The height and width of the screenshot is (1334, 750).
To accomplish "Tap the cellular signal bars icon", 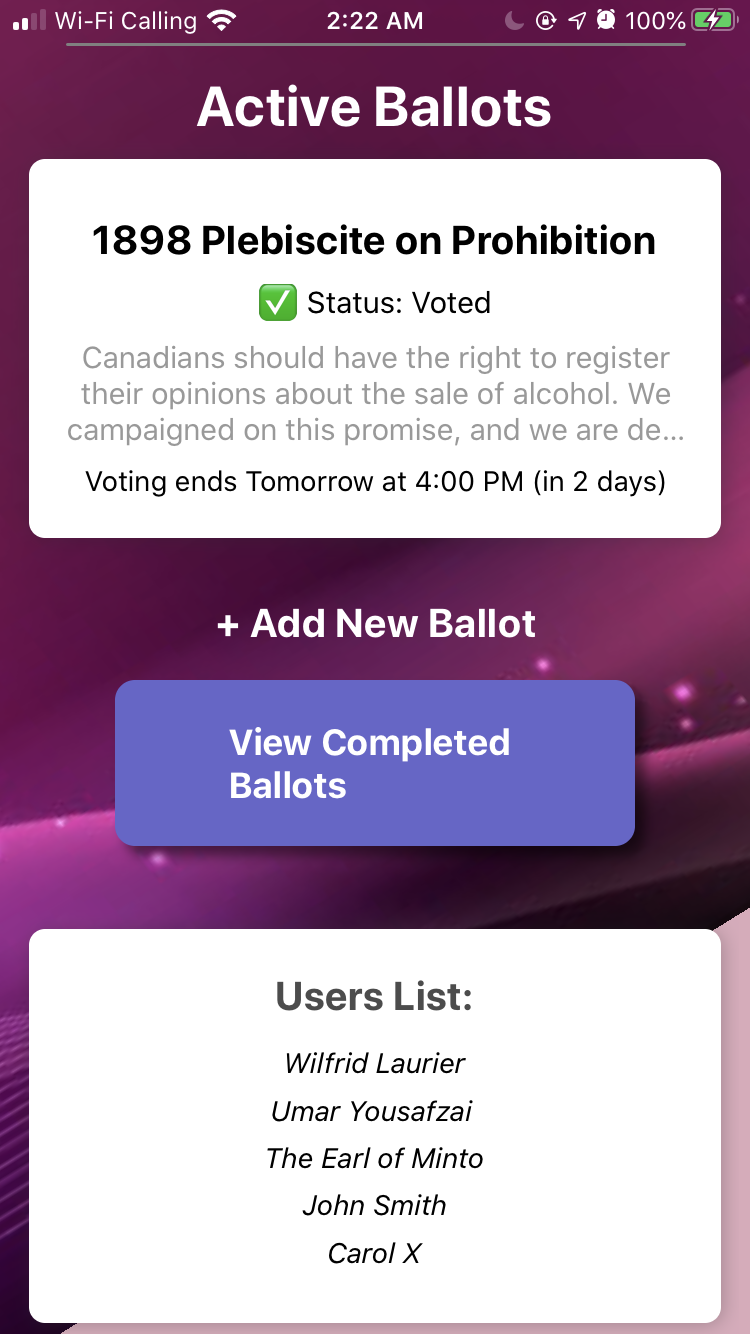I will pos(29,20).
